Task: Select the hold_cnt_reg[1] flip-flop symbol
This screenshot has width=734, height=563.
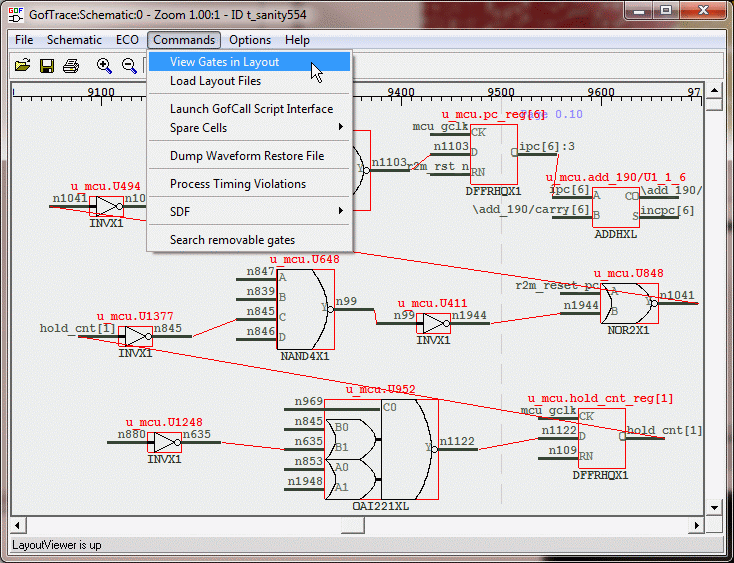Action: 601,438
